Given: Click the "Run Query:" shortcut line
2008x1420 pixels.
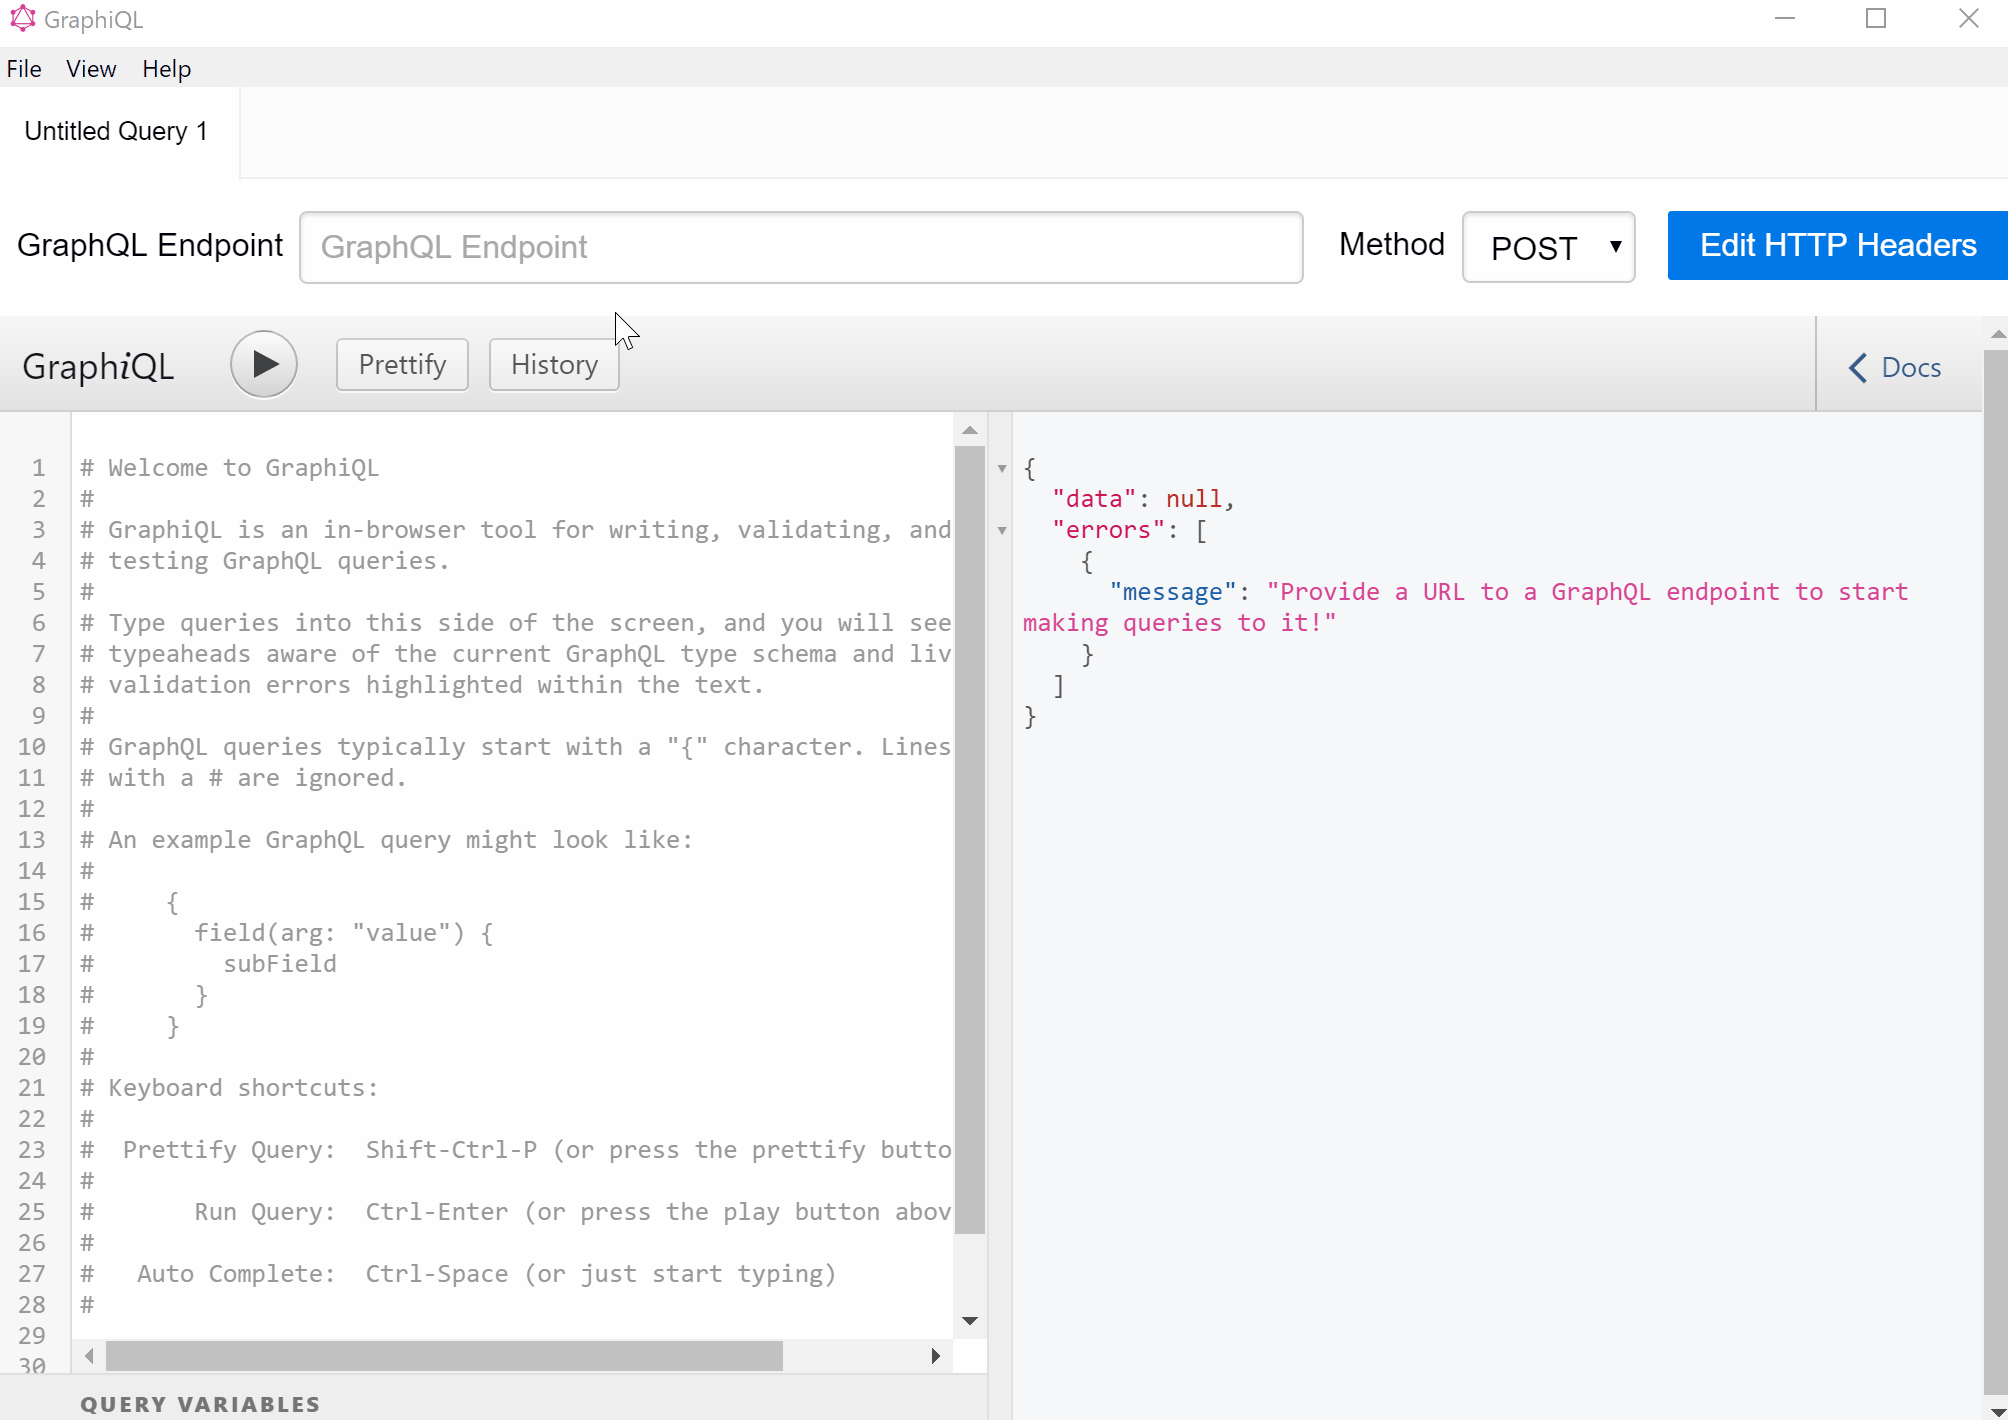Looking at the screenshot, I should [516, 1212].
